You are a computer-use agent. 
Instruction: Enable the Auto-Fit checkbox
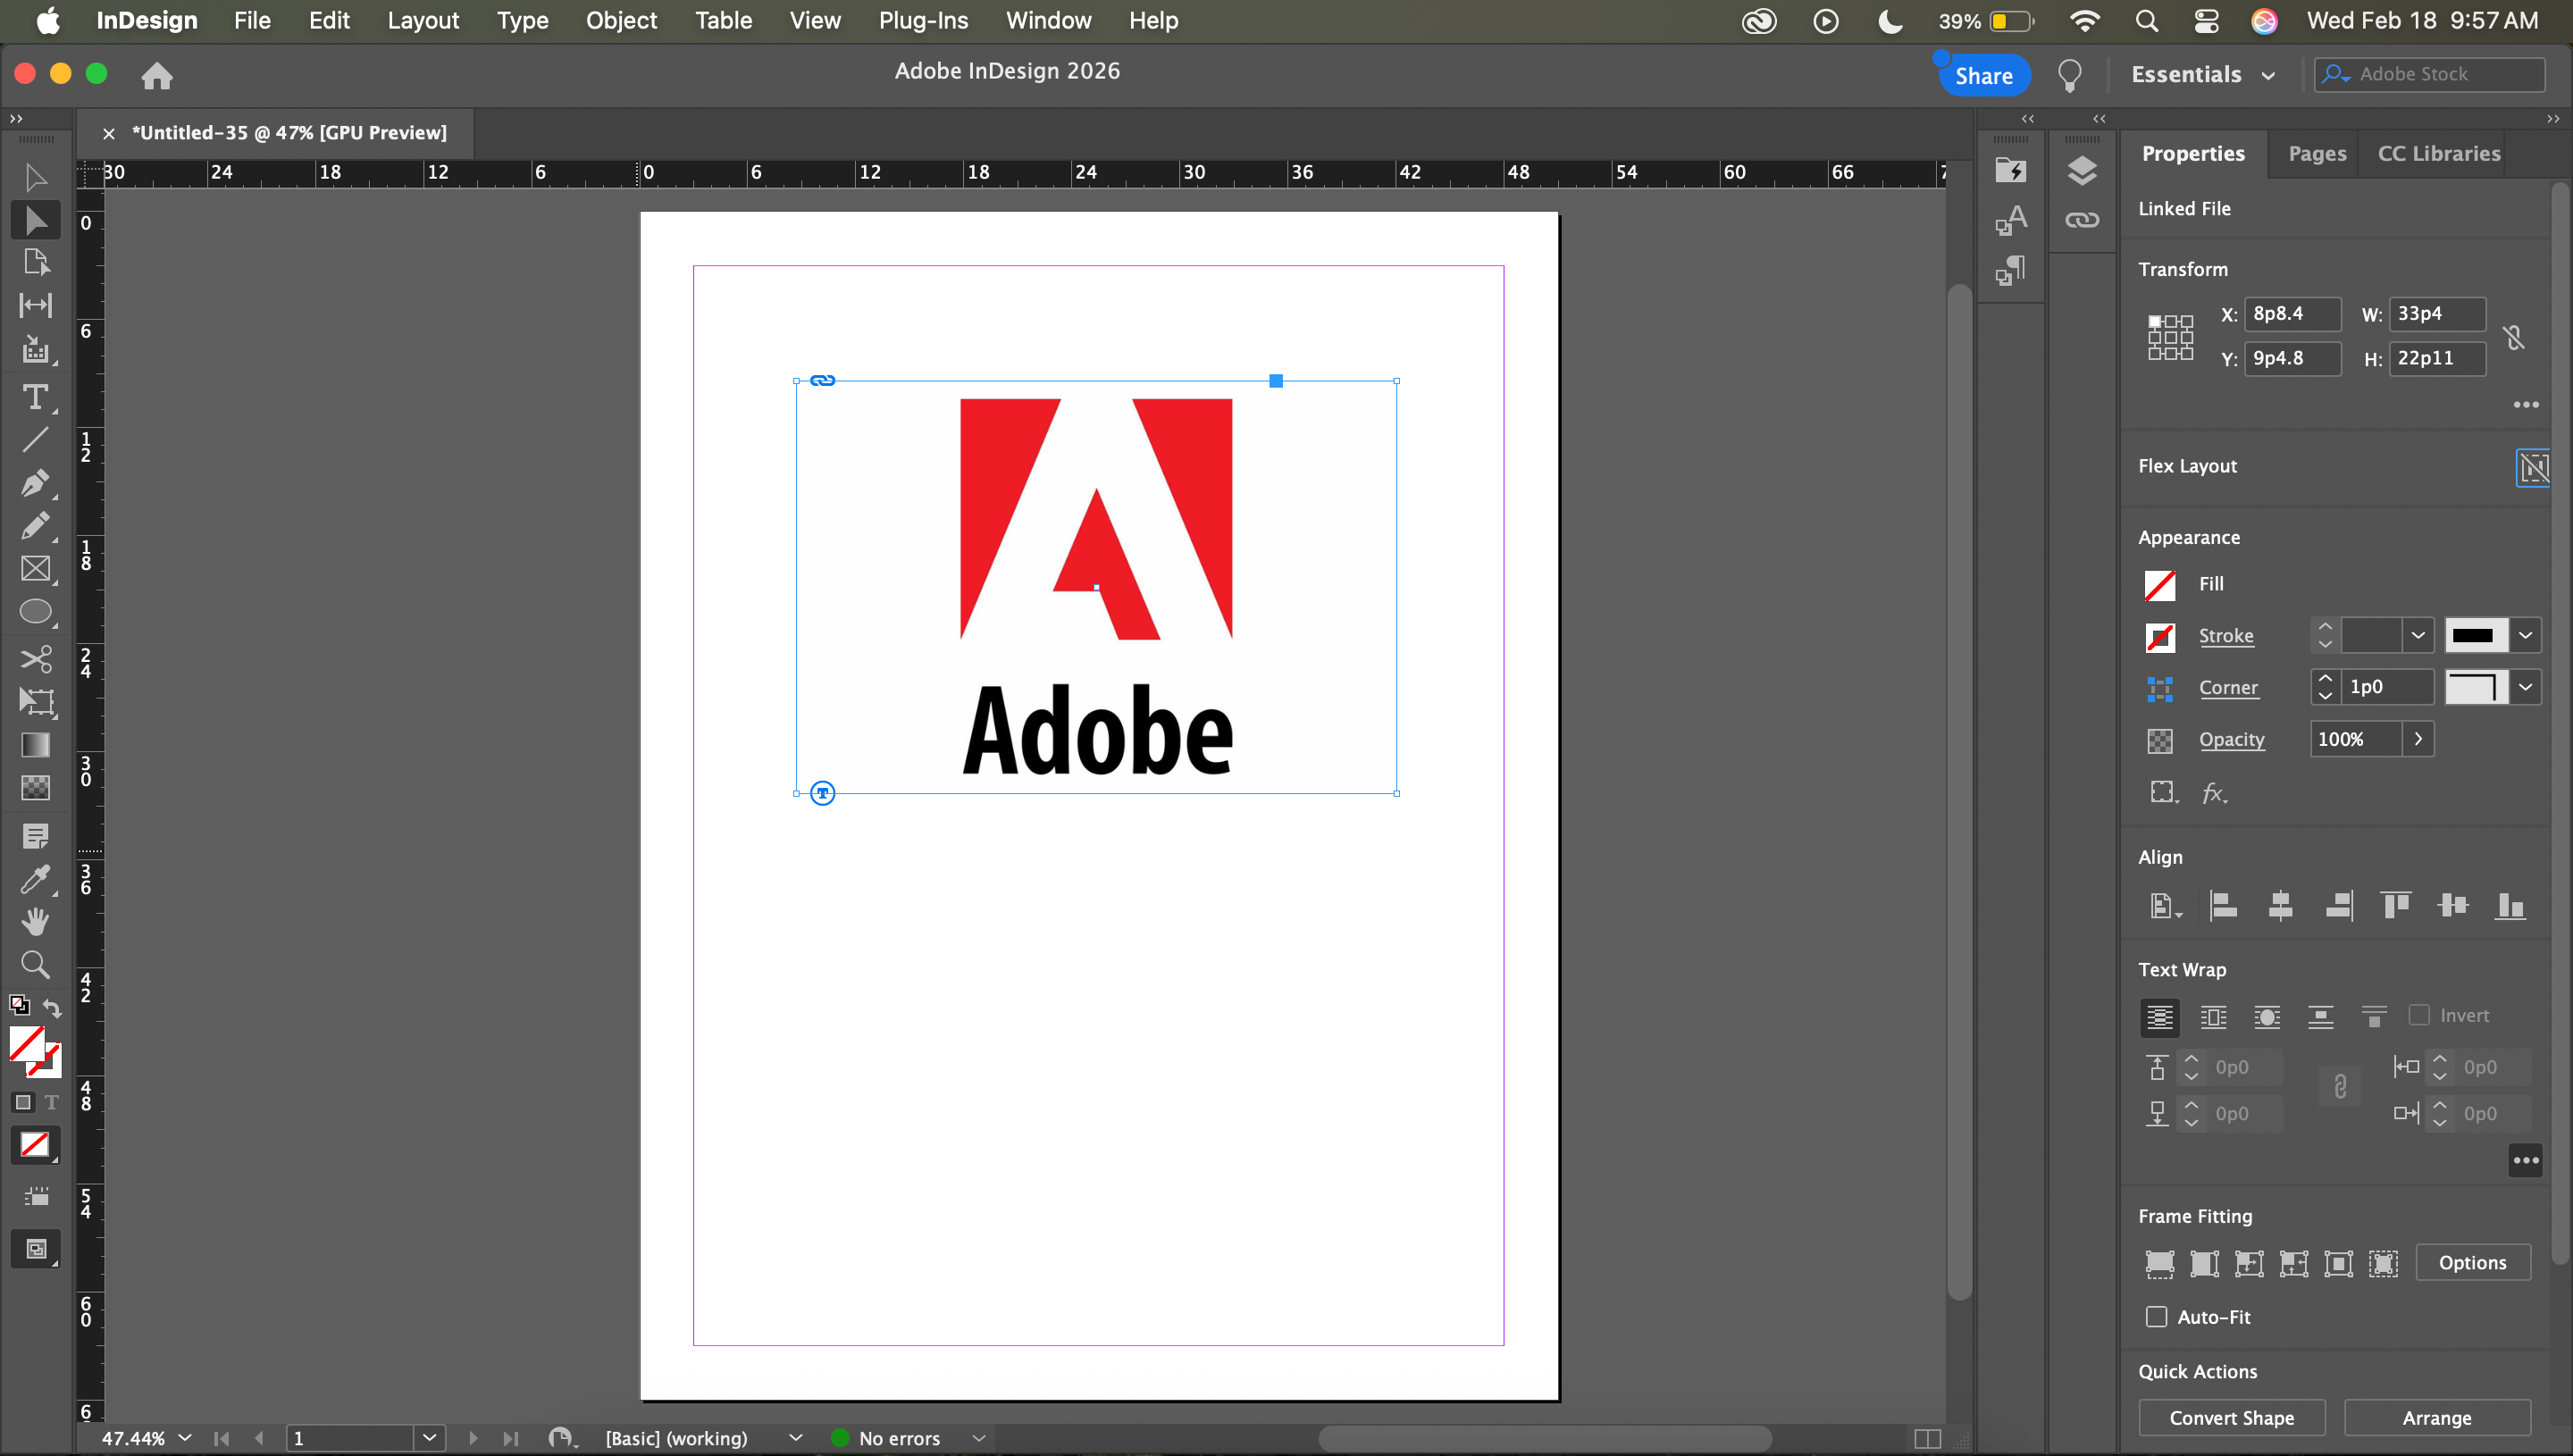click(2156, 1317)
